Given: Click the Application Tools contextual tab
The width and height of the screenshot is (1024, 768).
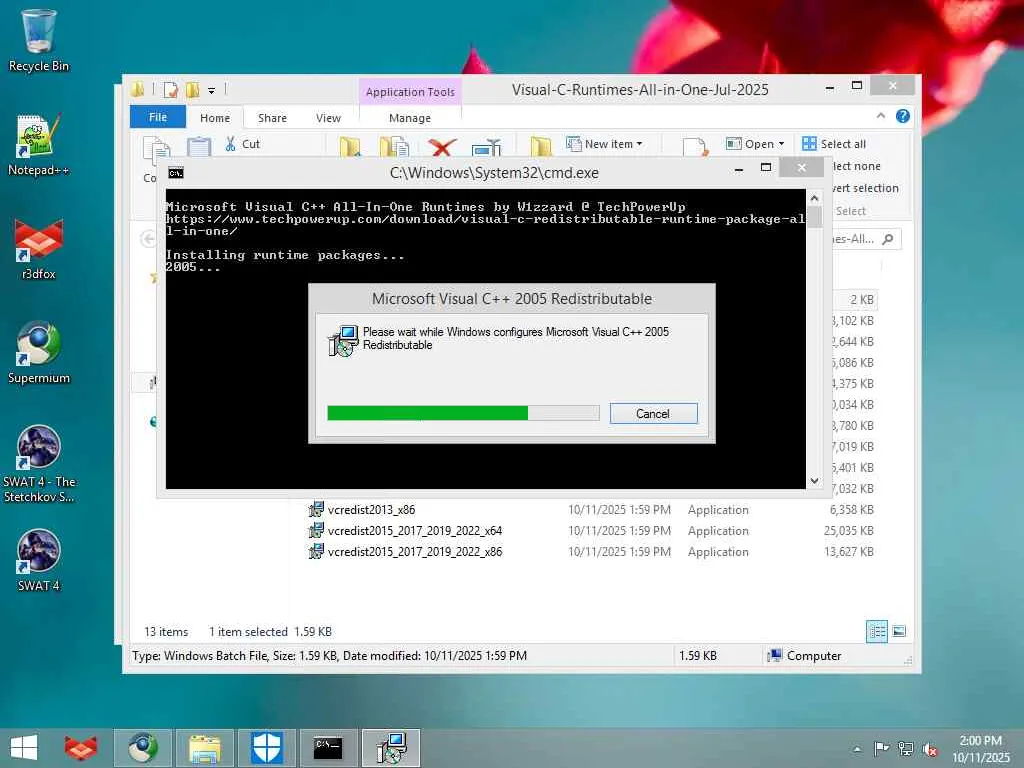Looking at the screenshot, I should pyautogui.click(x=410, y=92).
